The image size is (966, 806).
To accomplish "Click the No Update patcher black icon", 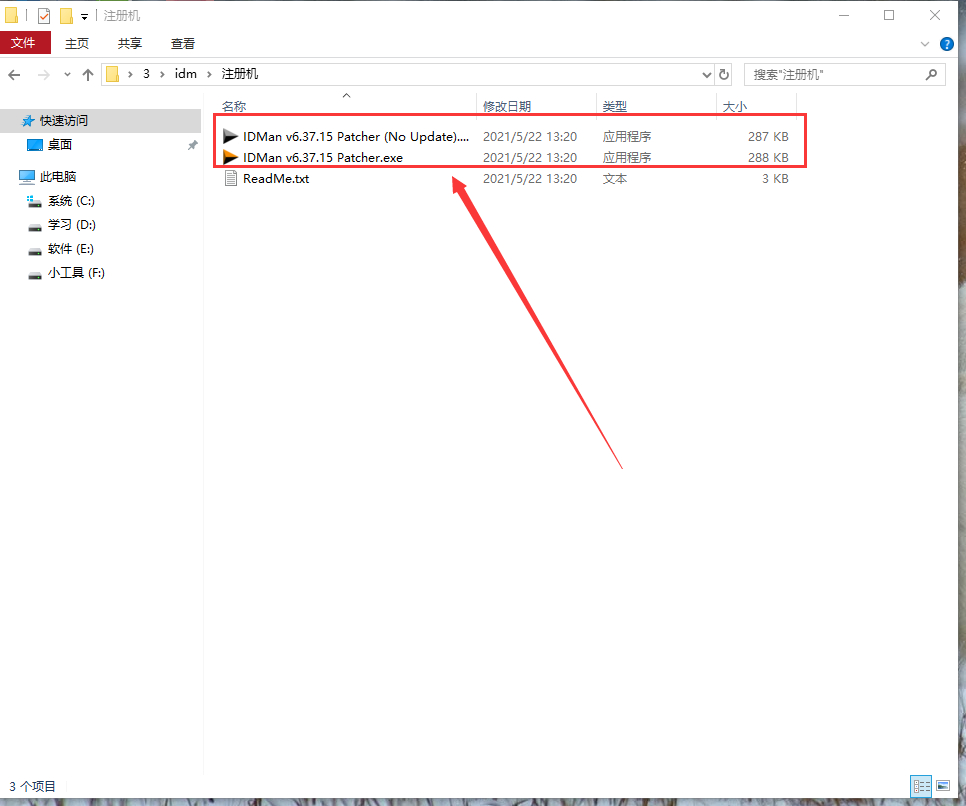I will [230, 136].
